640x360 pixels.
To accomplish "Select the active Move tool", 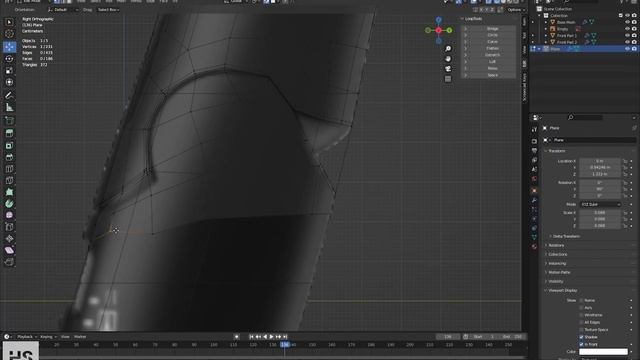I will pos(9,47).
